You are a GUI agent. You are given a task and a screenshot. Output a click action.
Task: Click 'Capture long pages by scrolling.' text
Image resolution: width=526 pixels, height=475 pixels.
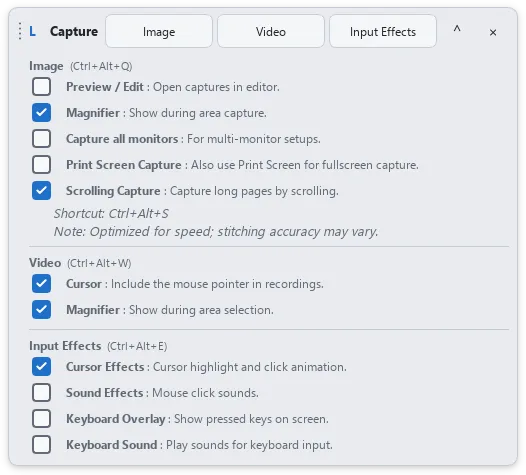[254, 191]
